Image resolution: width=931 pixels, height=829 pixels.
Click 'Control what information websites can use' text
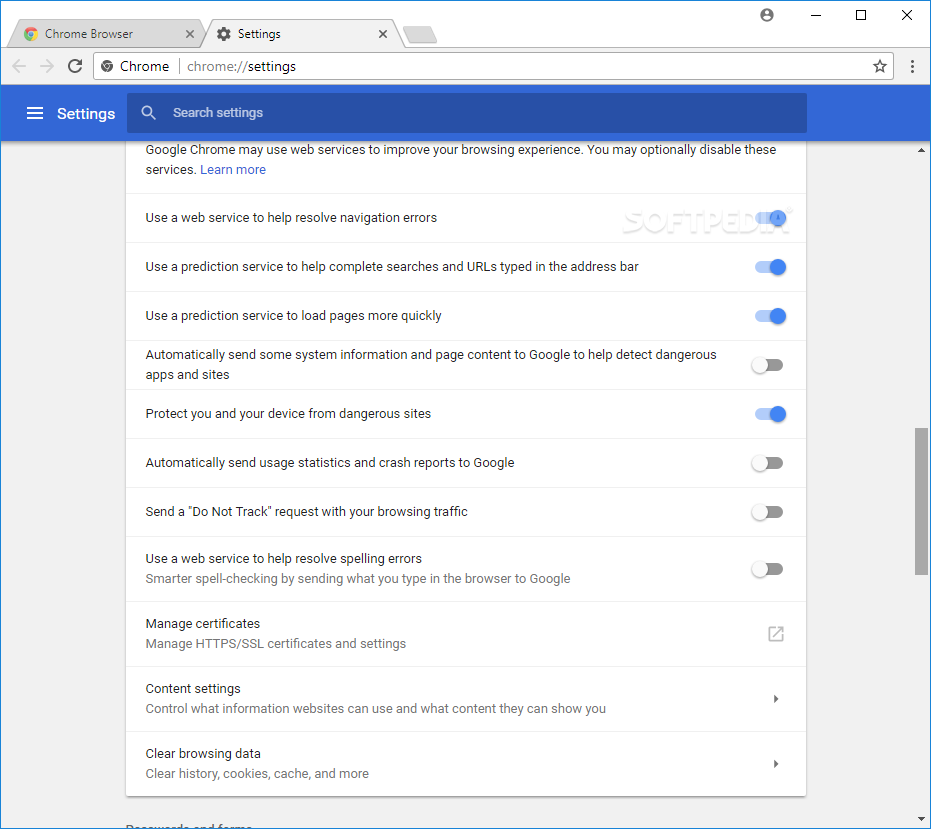[x=376, y=709]
